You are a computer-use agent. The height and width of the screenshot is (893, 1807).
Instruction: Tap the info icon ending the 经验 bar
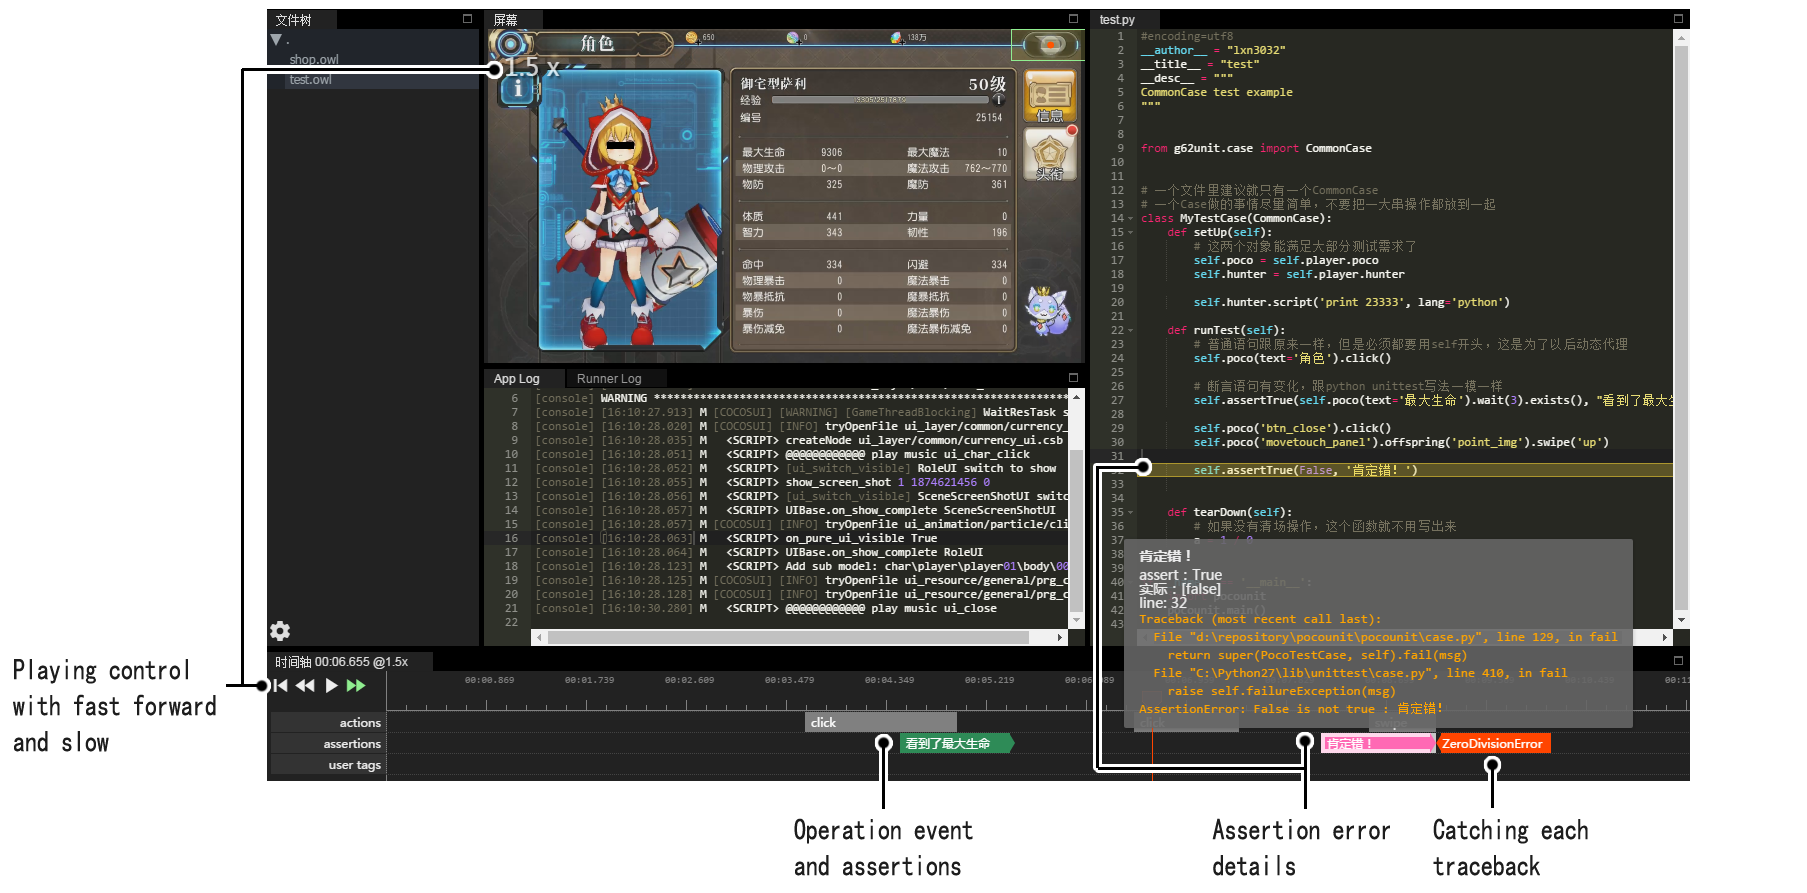(999, 100)
